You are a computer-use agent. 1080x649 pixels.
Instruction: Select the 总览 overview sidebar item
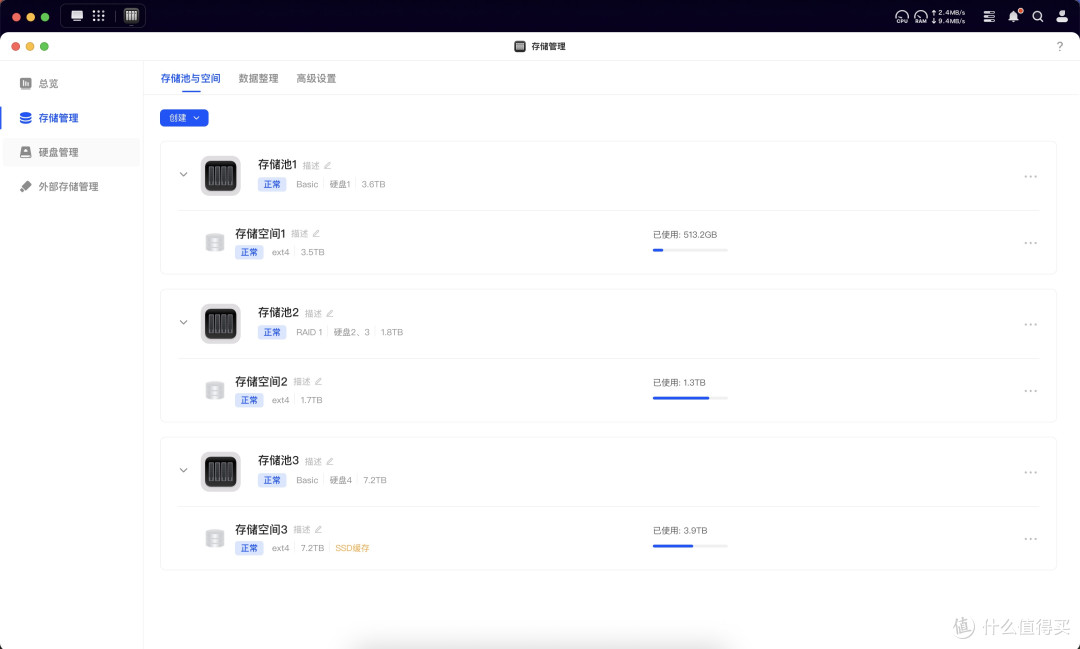click(x=71, y=83)
